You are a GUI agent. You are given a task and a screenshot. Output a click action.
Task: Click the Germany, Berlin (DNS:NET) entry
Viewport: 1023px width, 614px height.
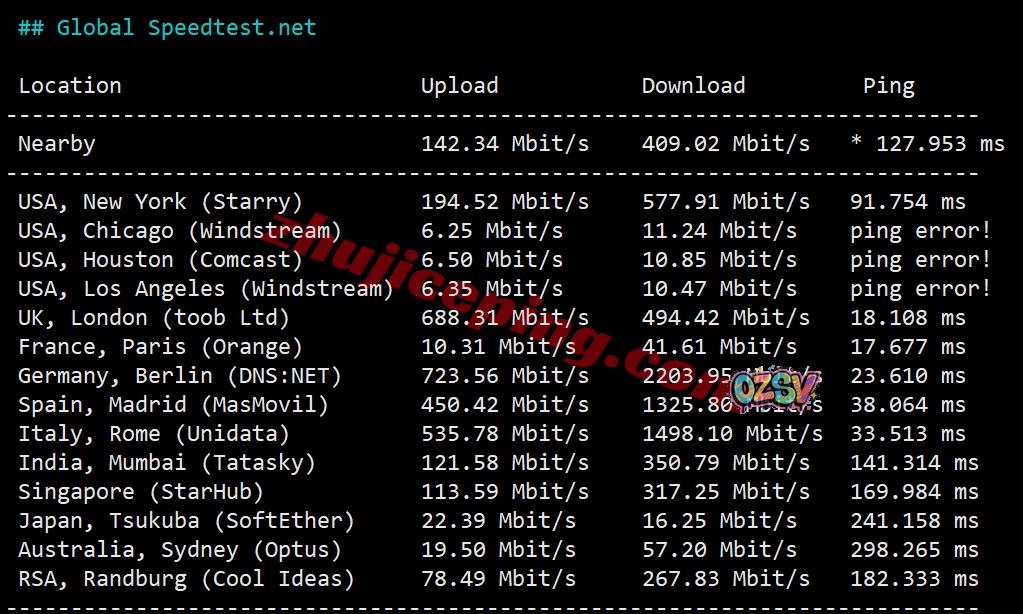(x=180, y=376)
